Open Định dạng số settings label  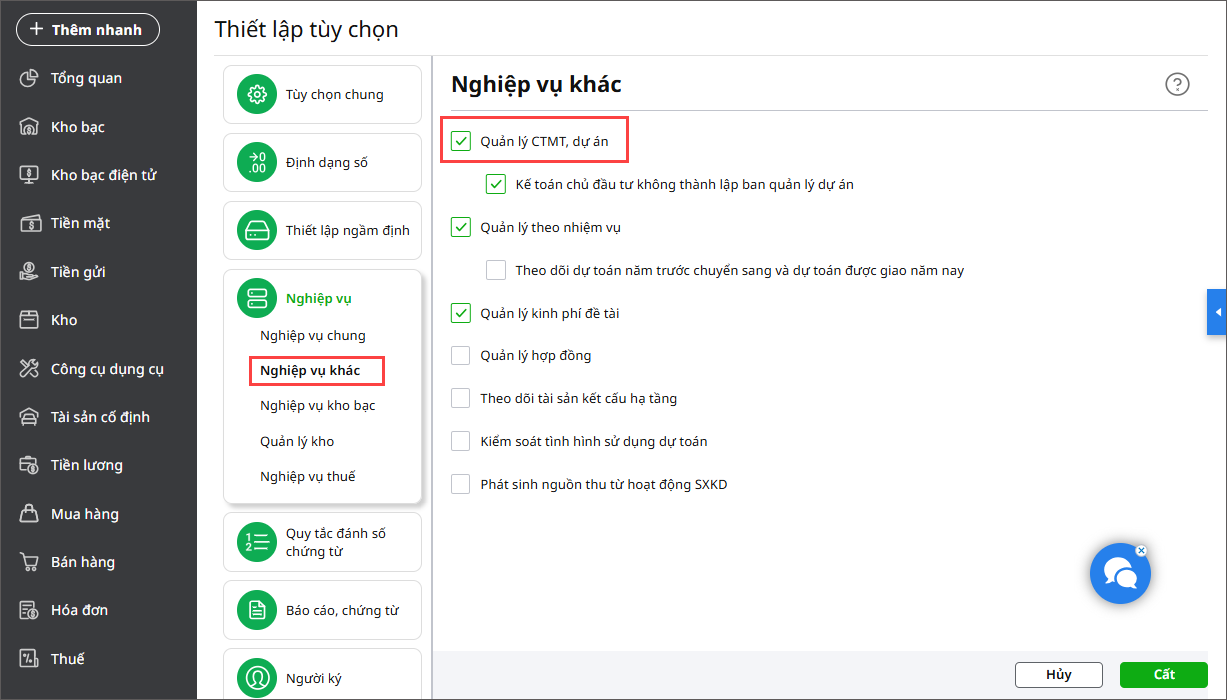point(327,162)
